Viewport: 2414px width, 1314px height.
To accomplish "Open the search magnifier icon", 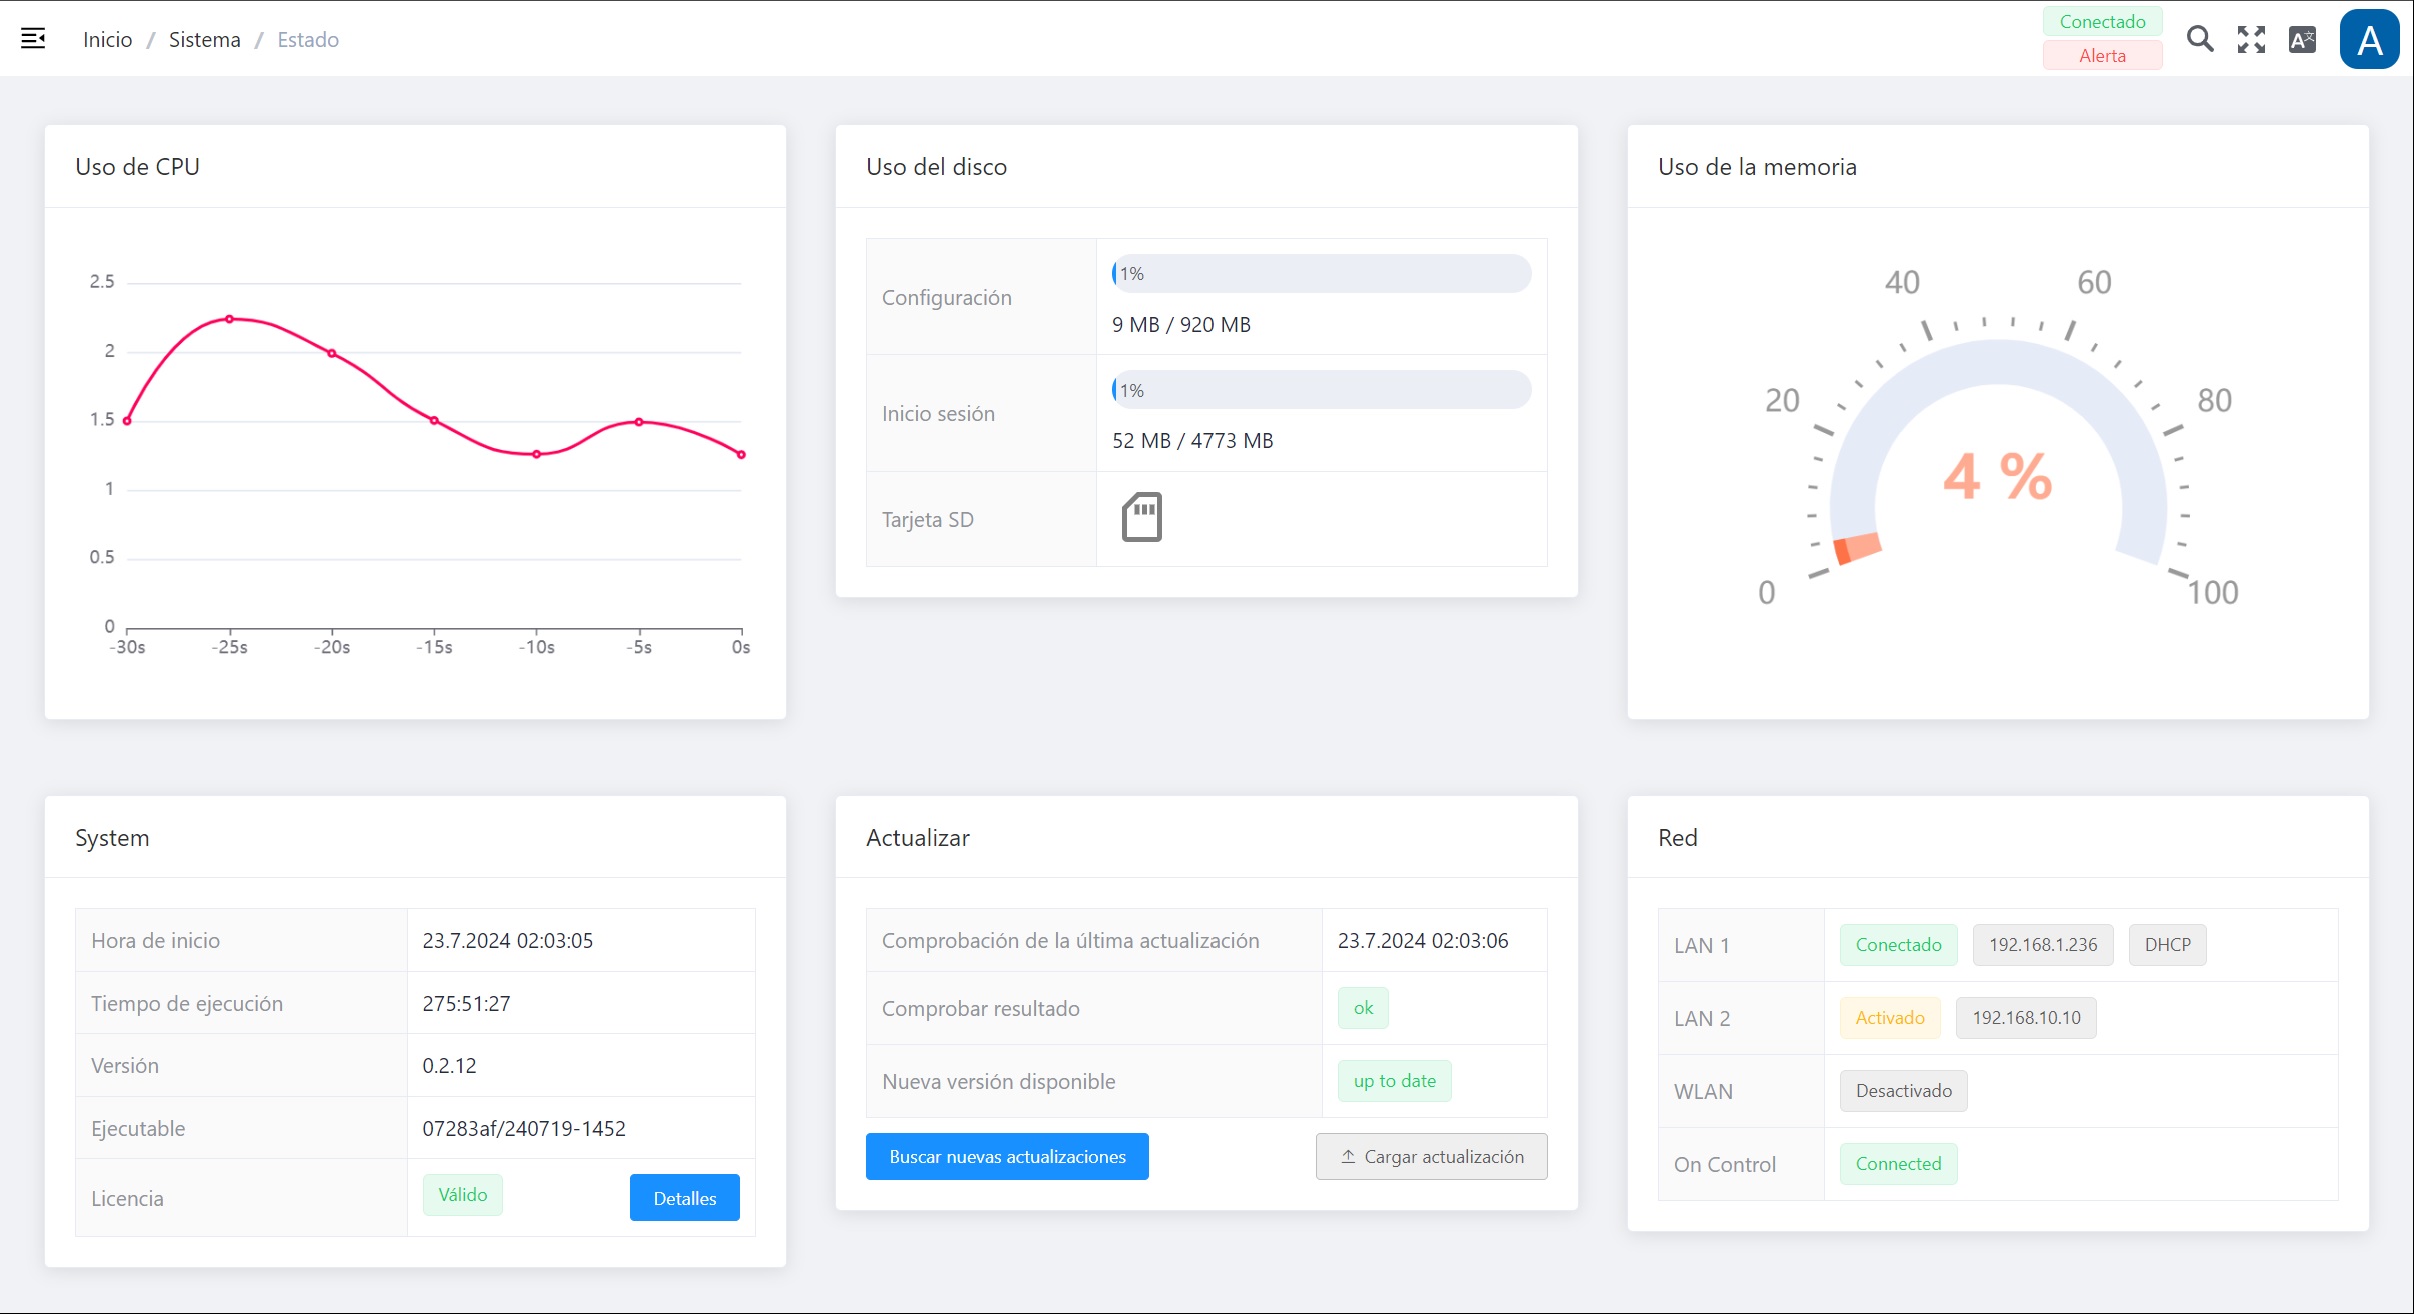I will [2199, 39].
